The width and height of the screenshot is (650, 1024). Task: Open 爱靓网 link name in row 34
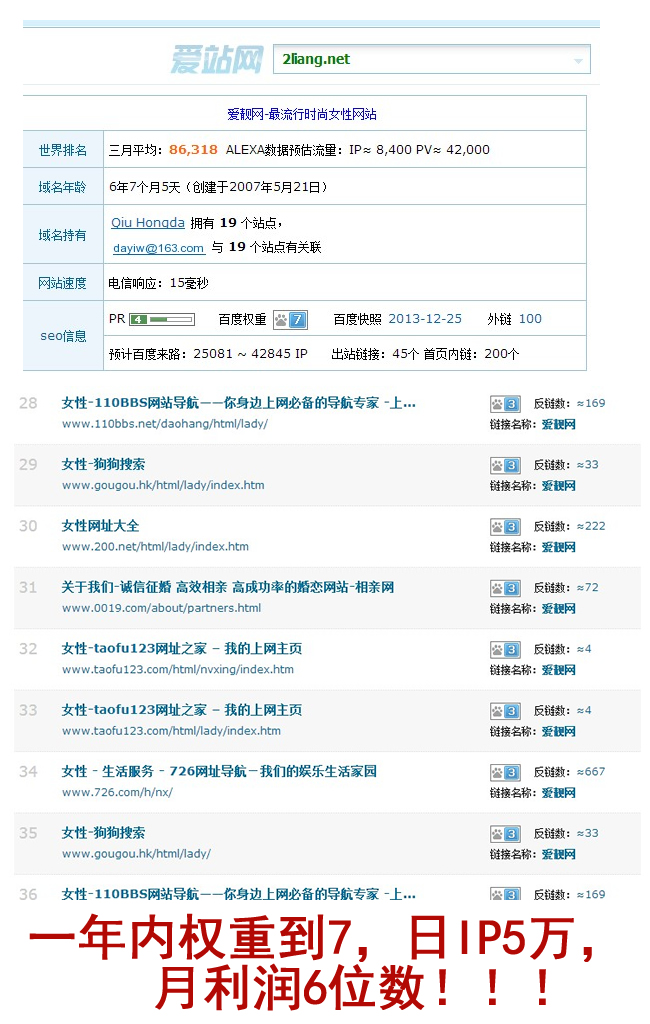[x=559, y=793]
